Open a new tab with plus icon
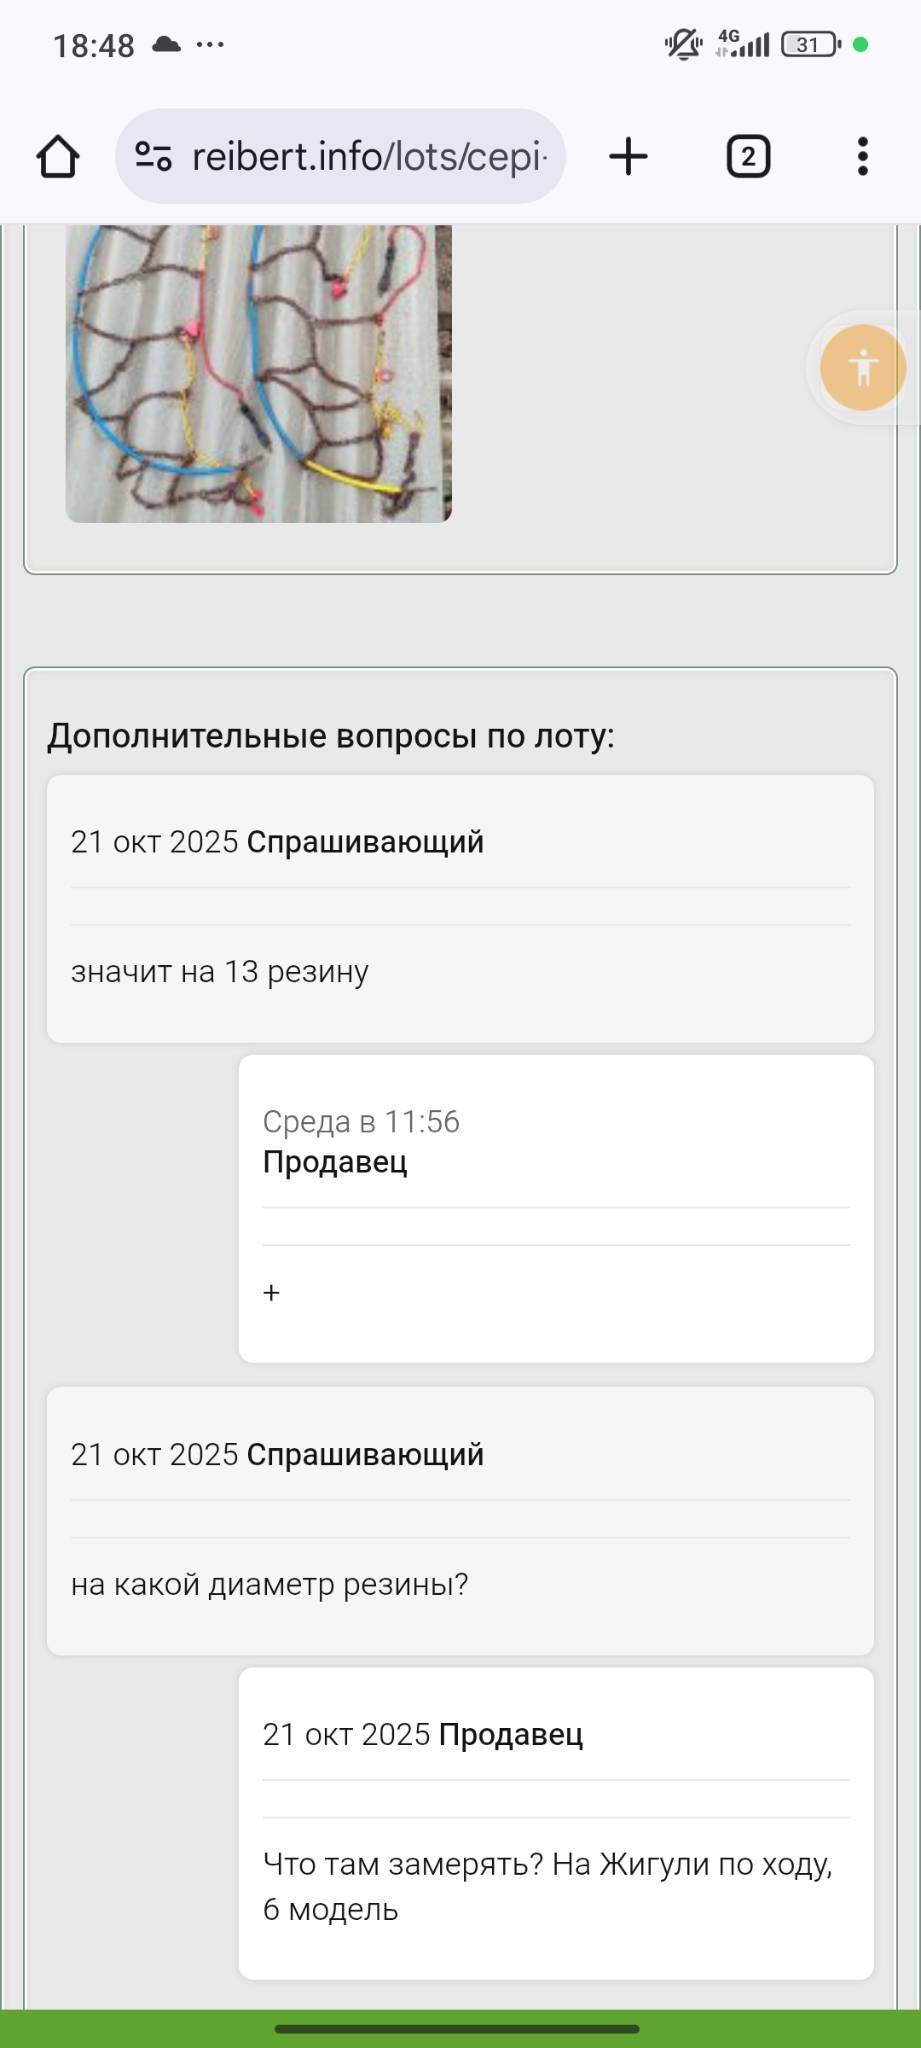Image resolution: width=921 pixels, height=2048 pixels. click(x=628, y=157)
